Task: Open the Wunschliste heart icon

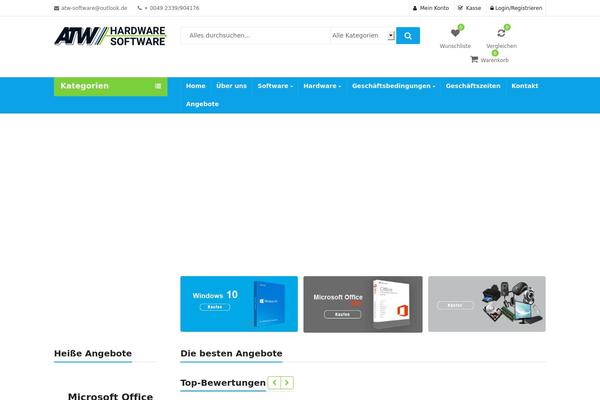Action: pos(455,33)
